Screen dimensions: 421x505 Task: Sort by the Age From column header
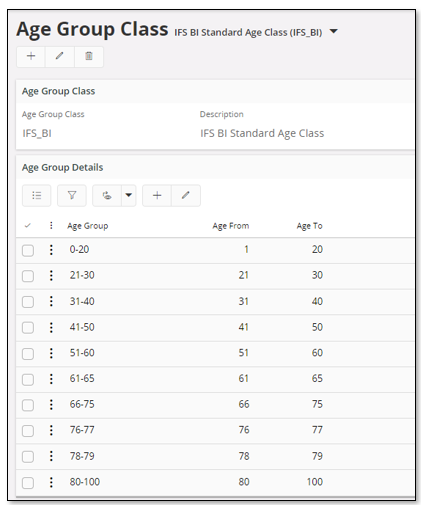point(231,226)
